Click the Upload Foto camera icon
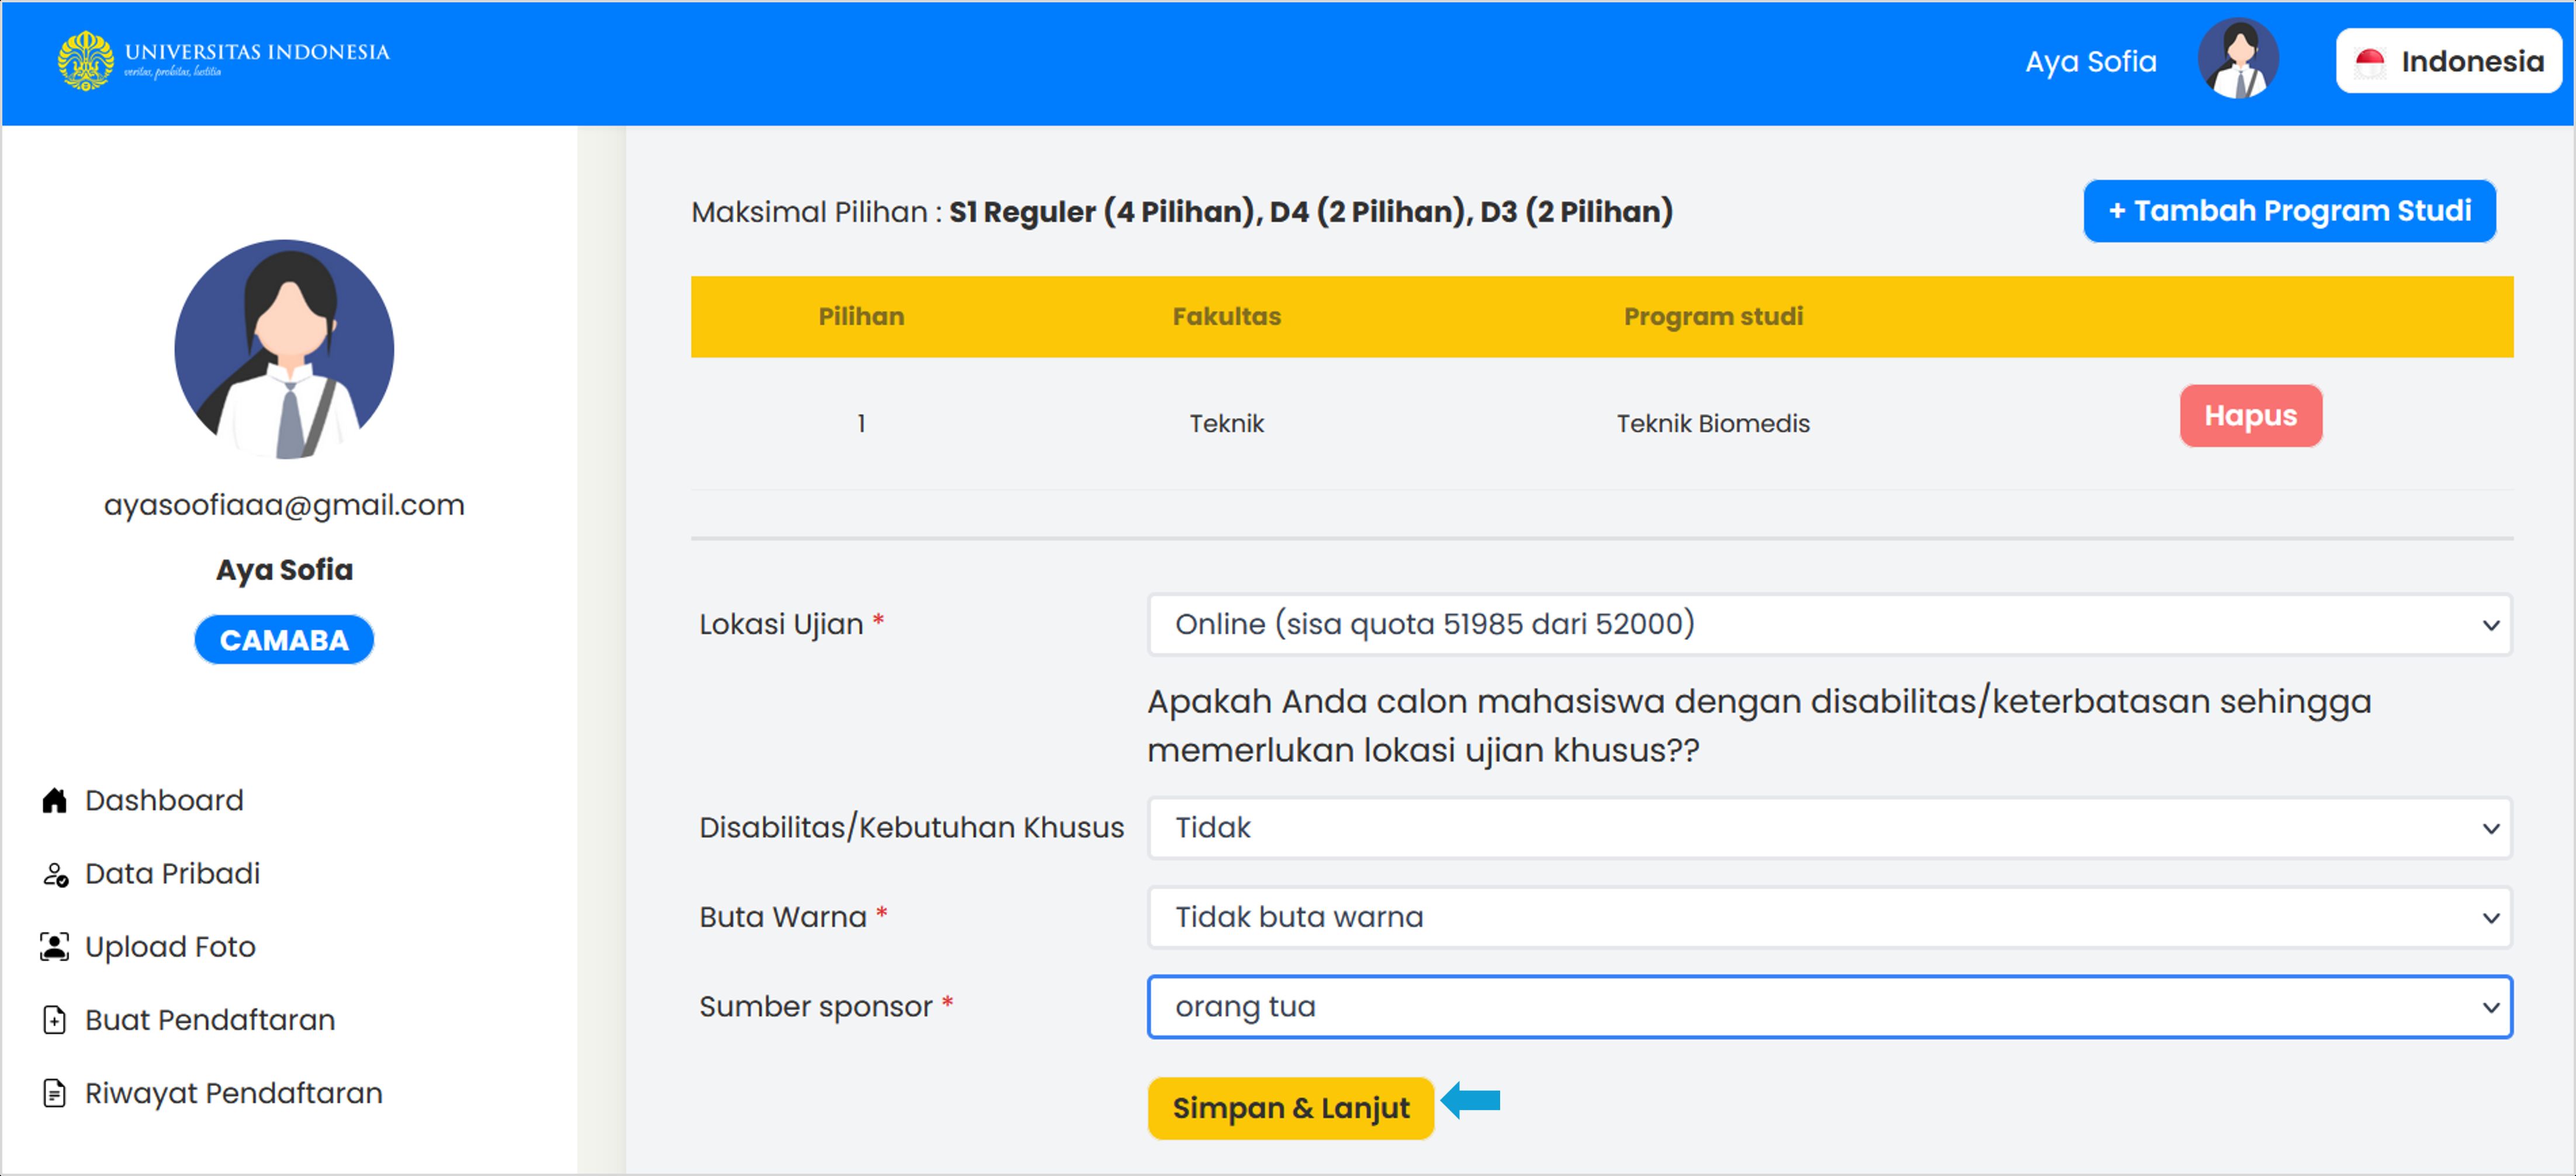 (x=54, y=946)
